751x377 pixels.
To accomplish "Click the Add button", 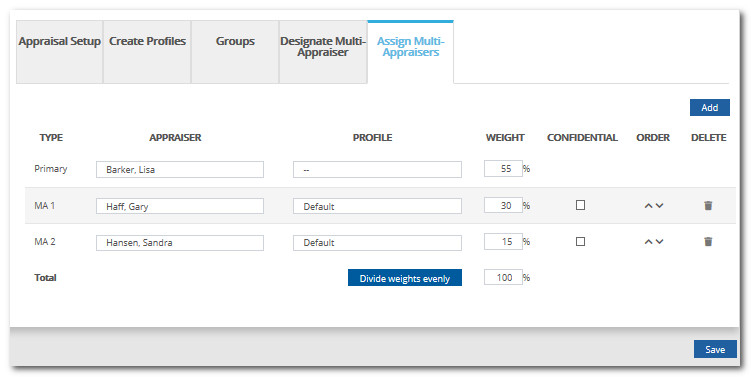I will point(709,108).
